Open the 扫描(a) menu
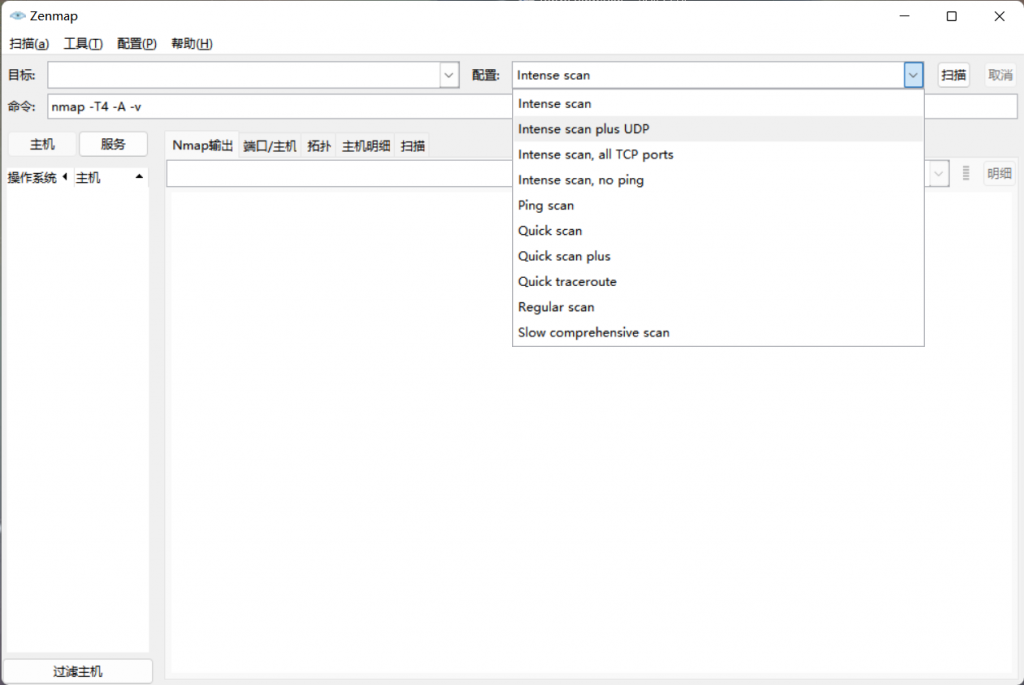 pos(29,44)
